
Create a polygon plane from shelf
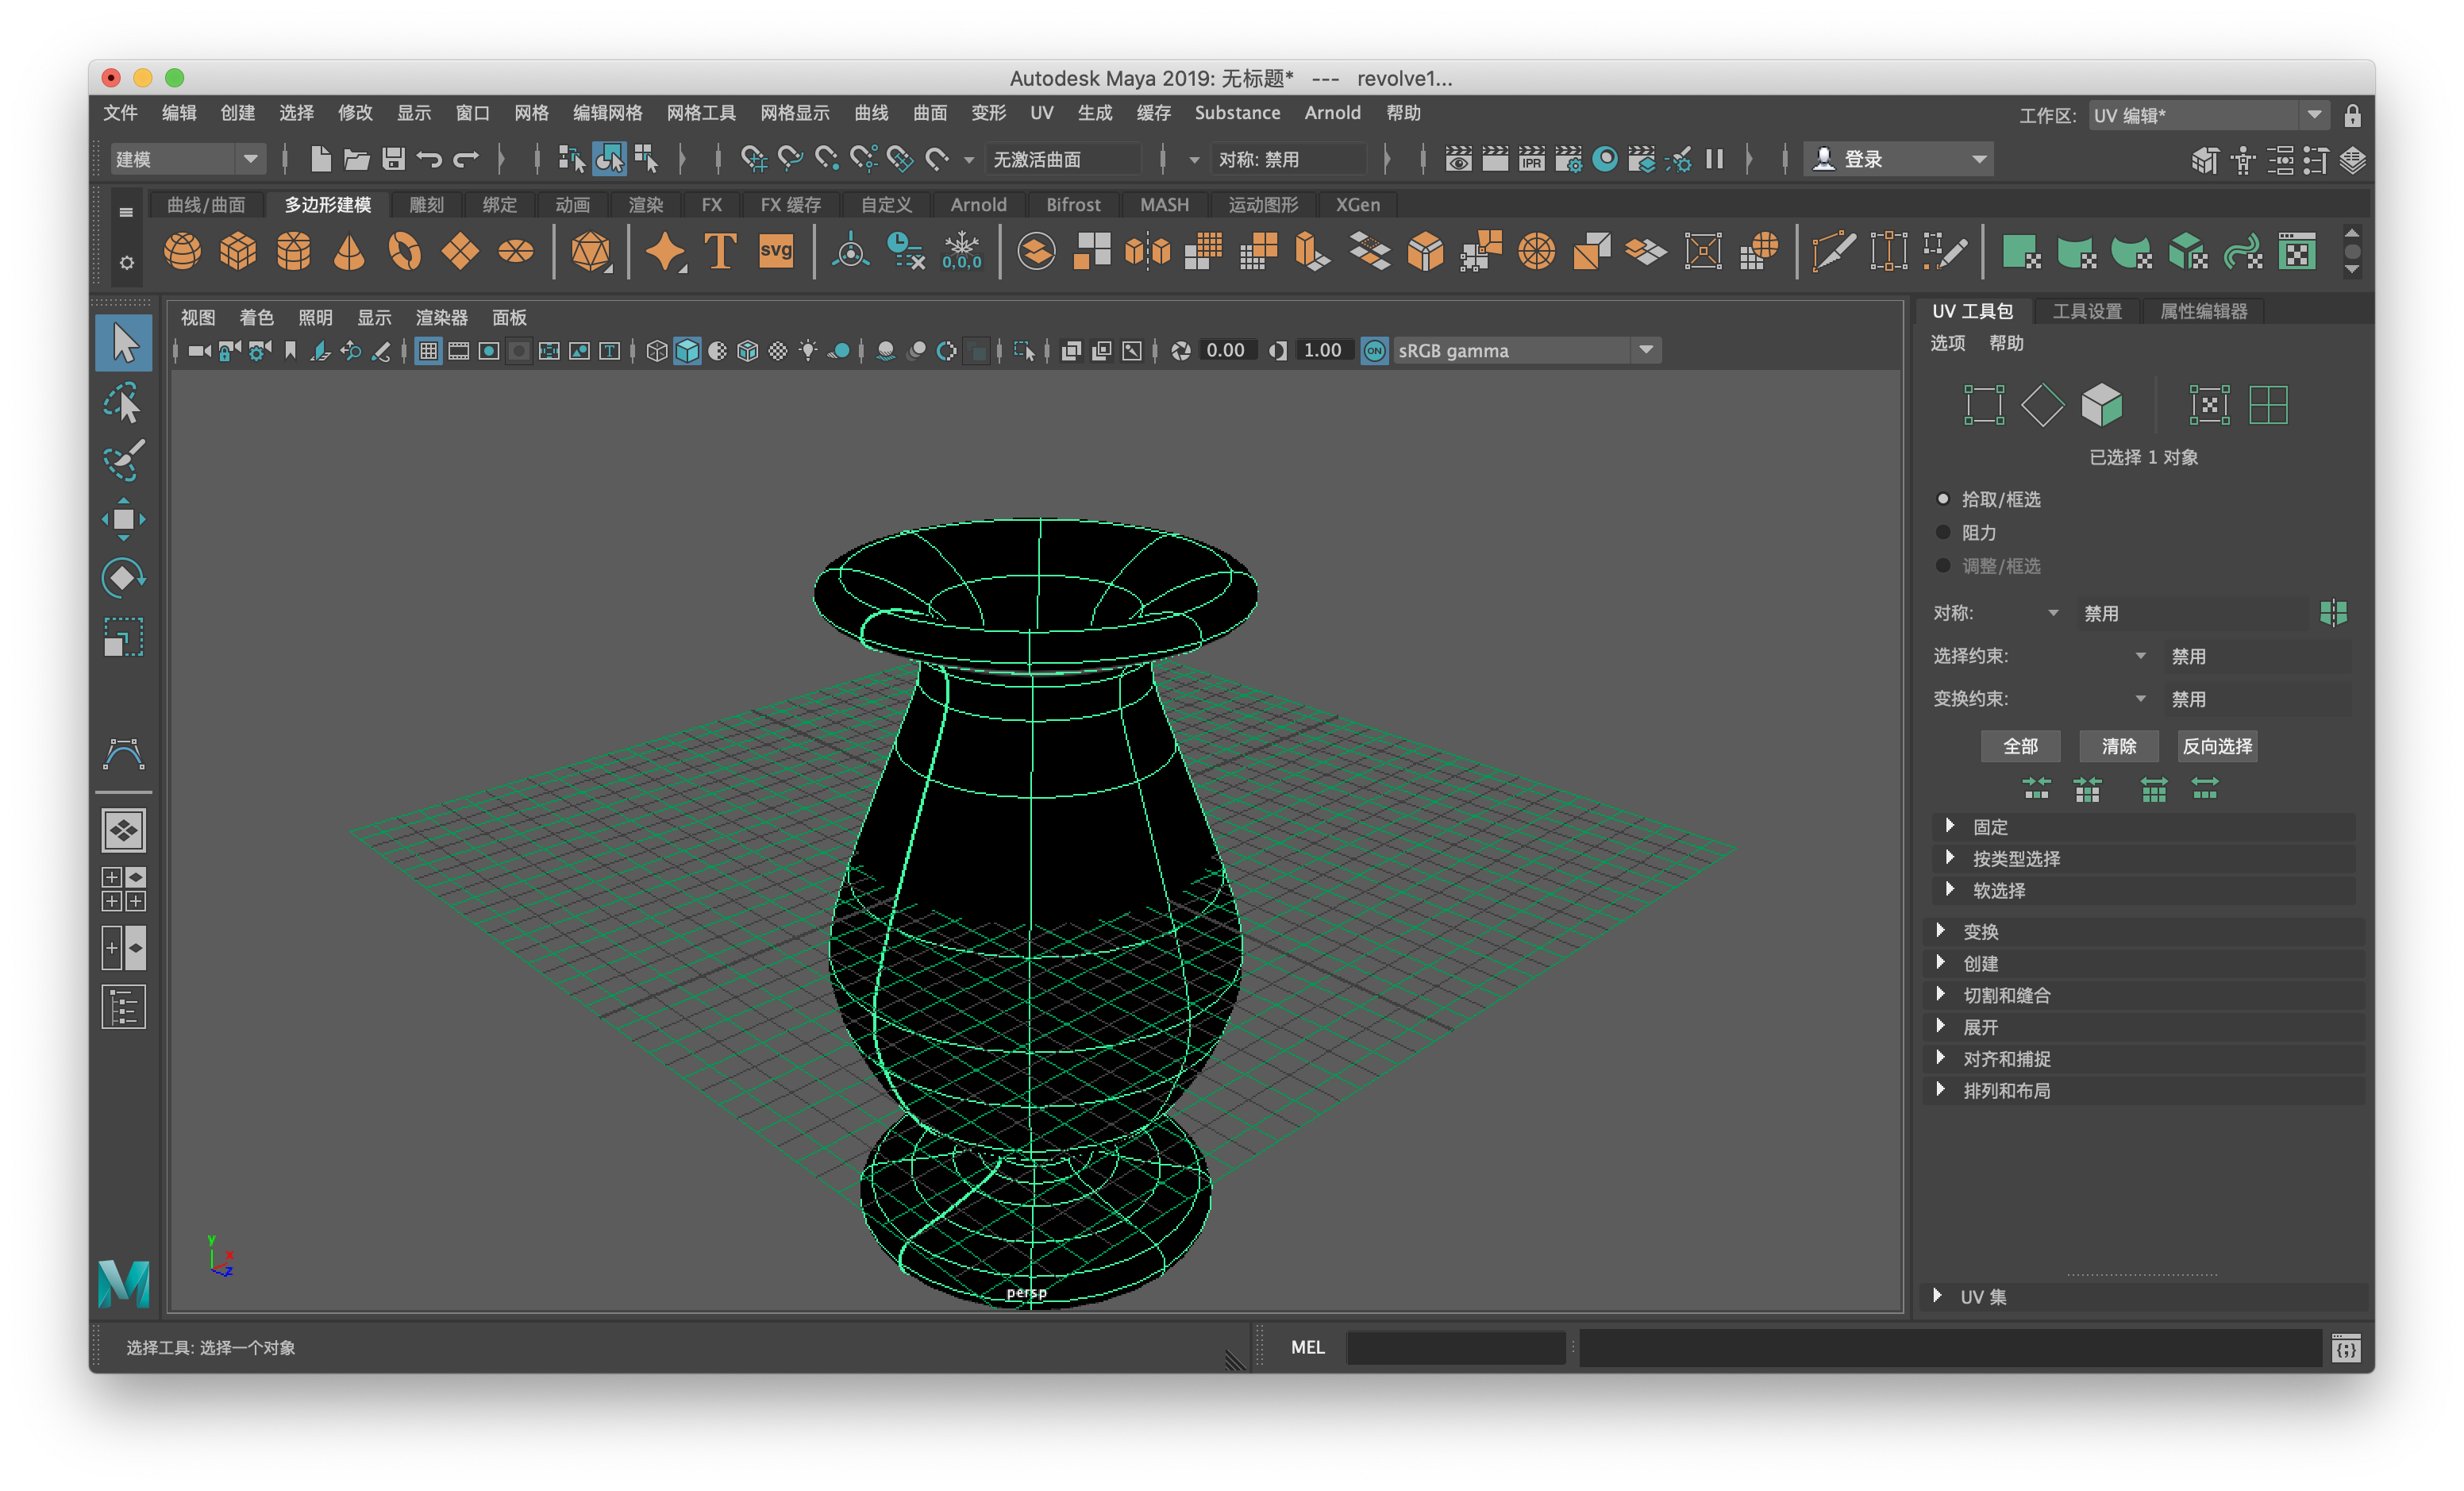click(x=460, y=250)
